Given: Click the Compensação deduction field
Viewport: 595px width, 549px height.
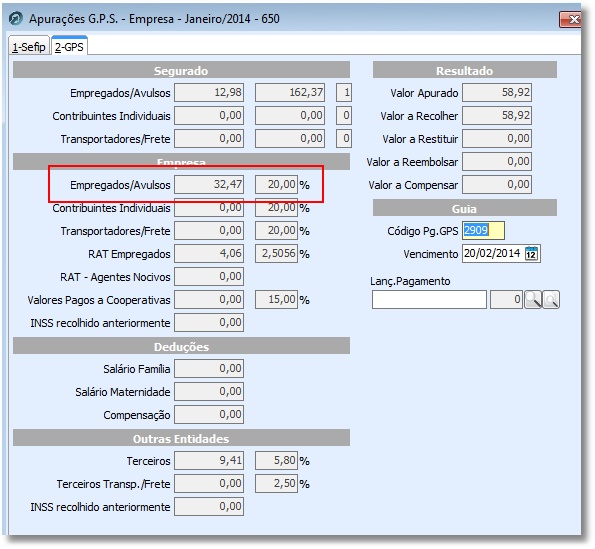Looking at the screenshot, I should tap(209, 414).
